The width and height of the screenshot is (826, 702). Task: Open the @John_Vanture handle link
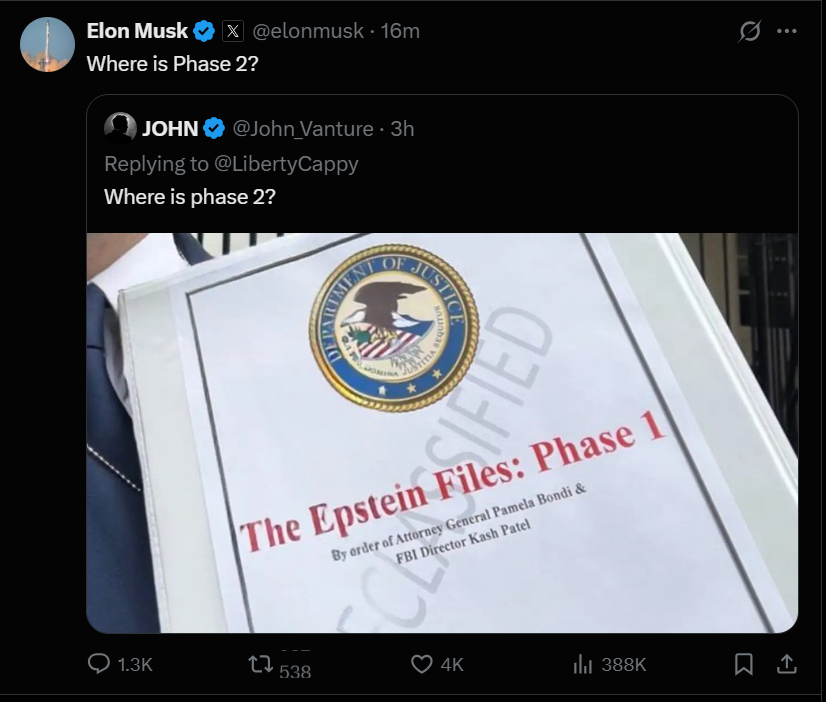(303, 129)
